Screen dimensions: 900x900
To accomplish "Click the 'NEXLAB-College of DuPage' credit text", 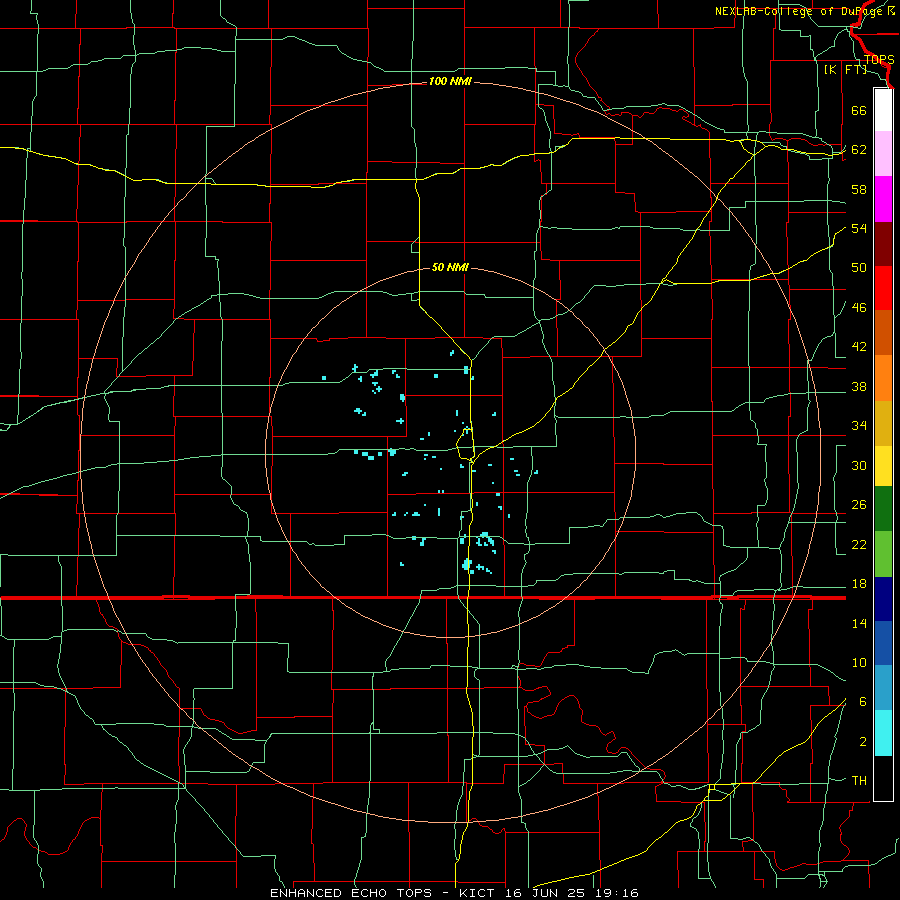I will [x=800, y=11].
